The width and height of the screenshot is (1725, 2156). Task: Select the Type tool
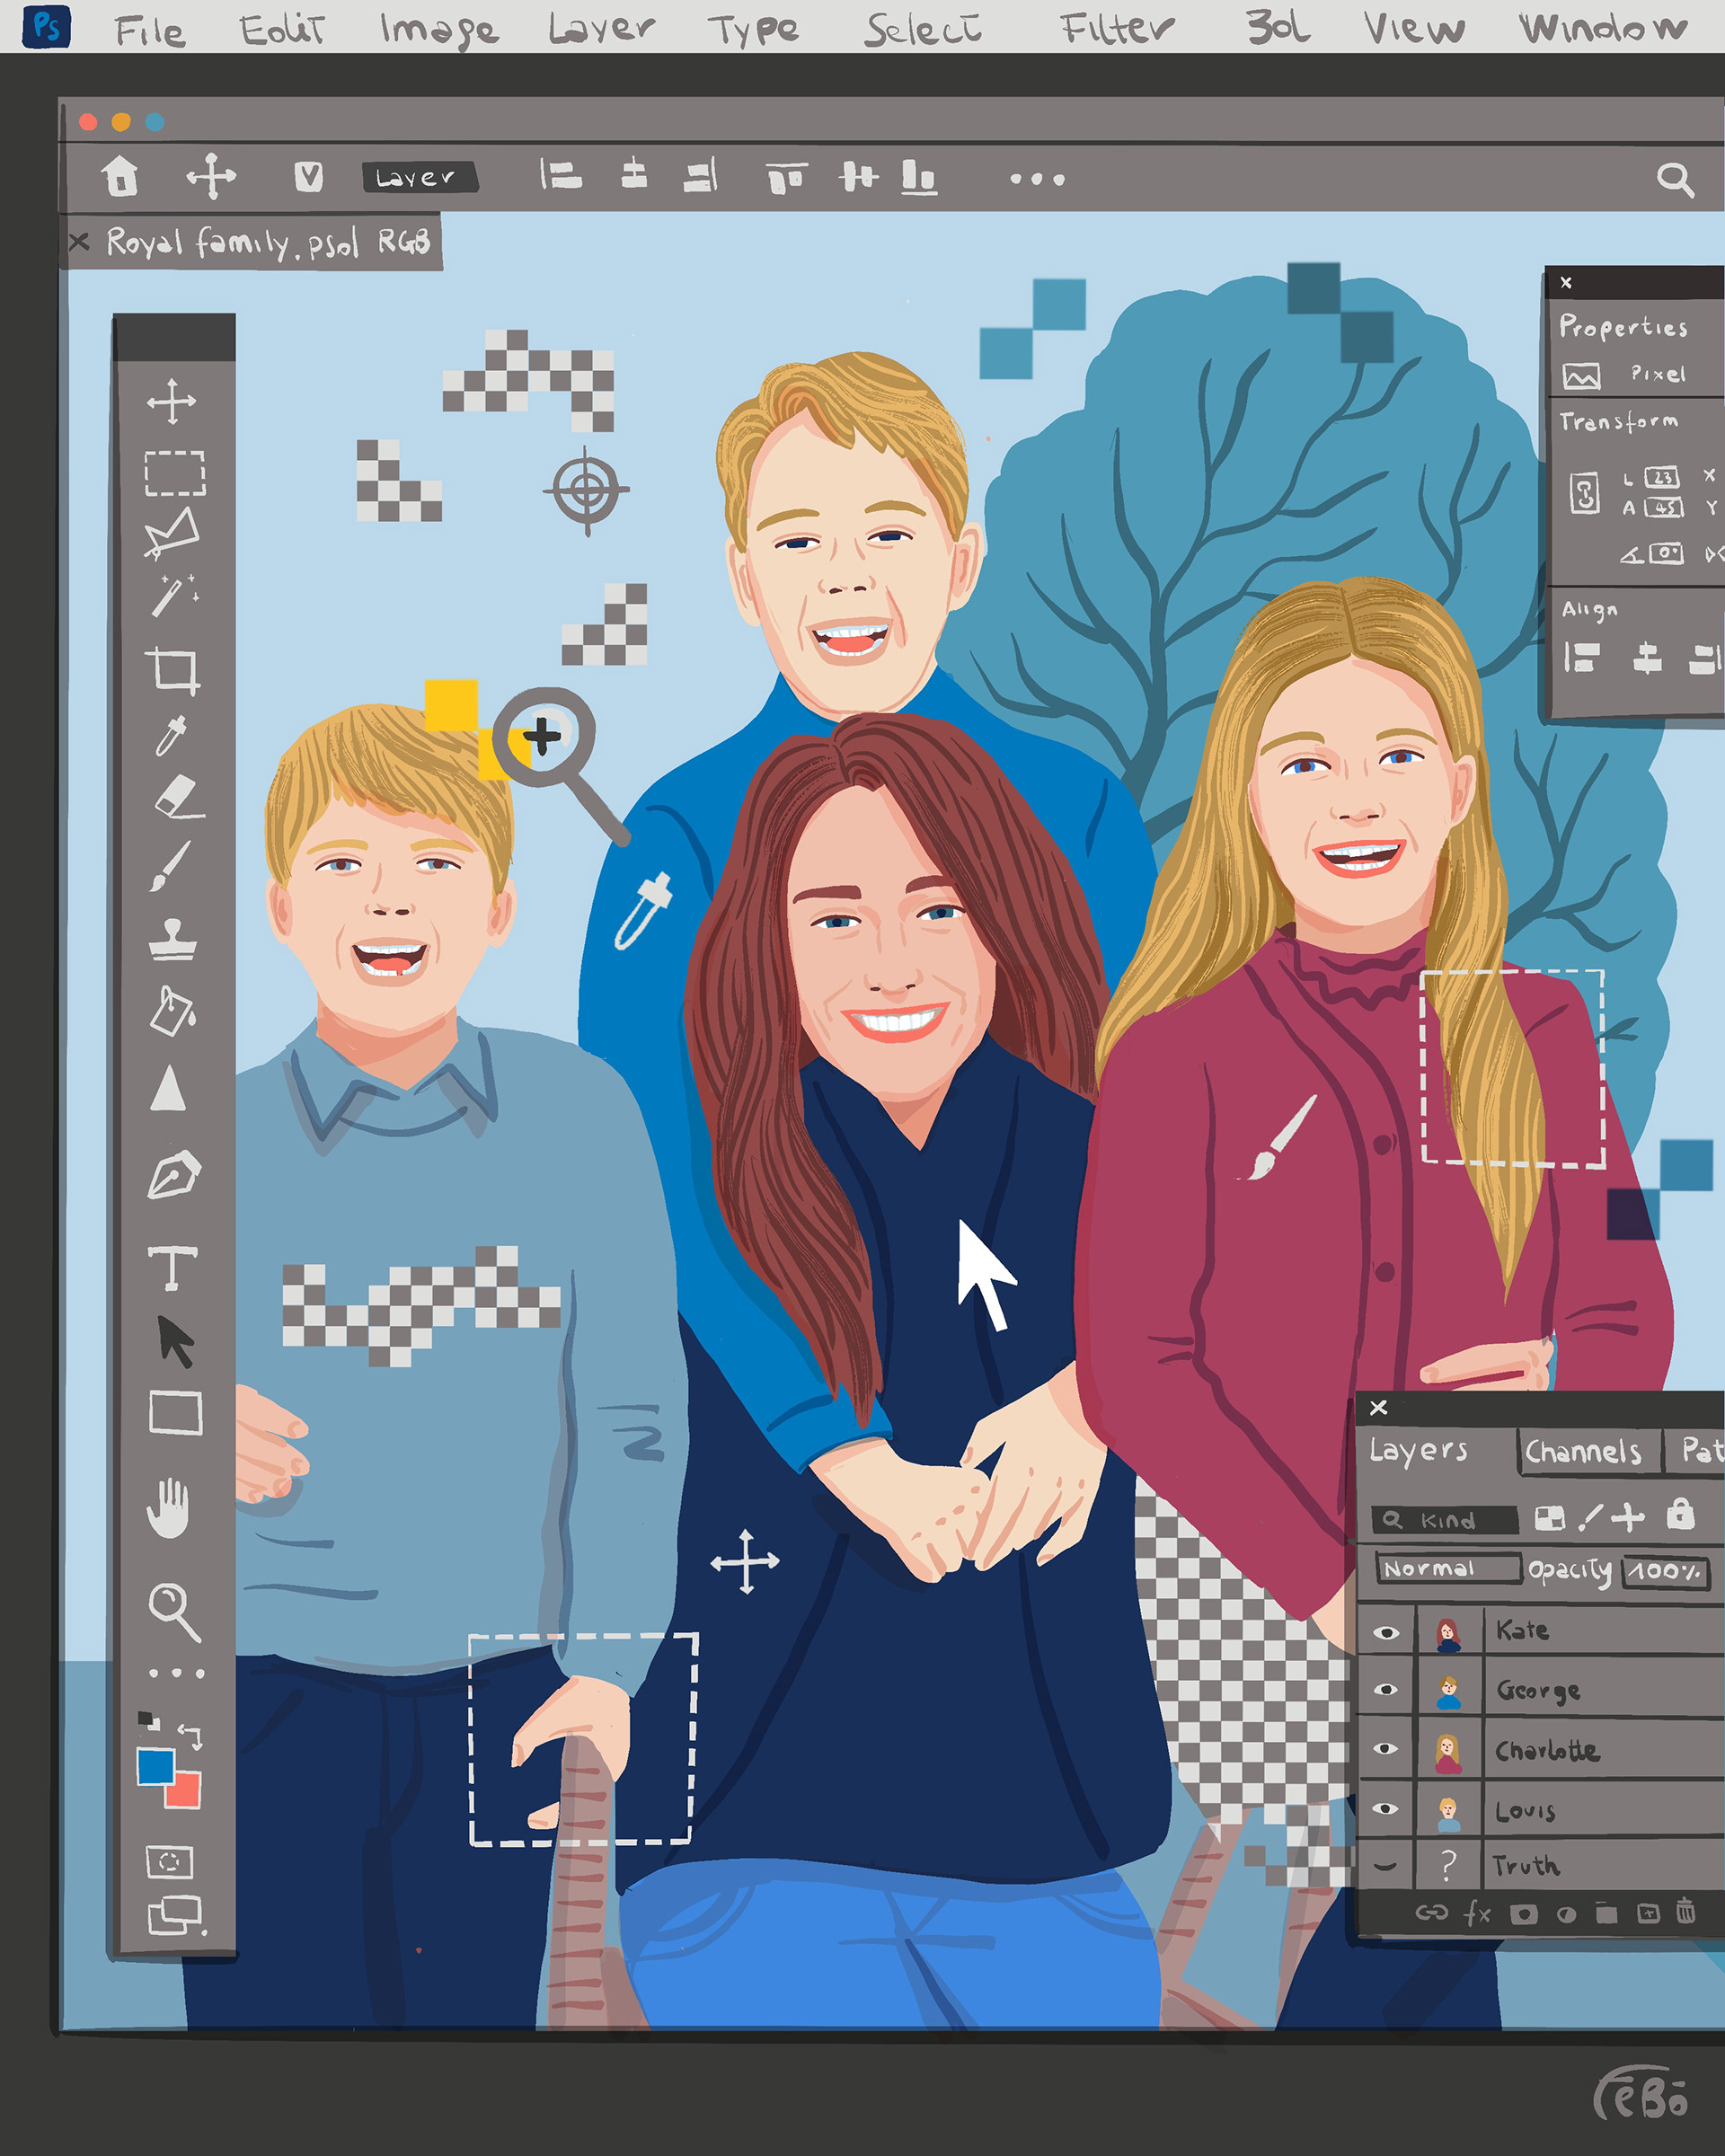click(x=172, y=1268)
